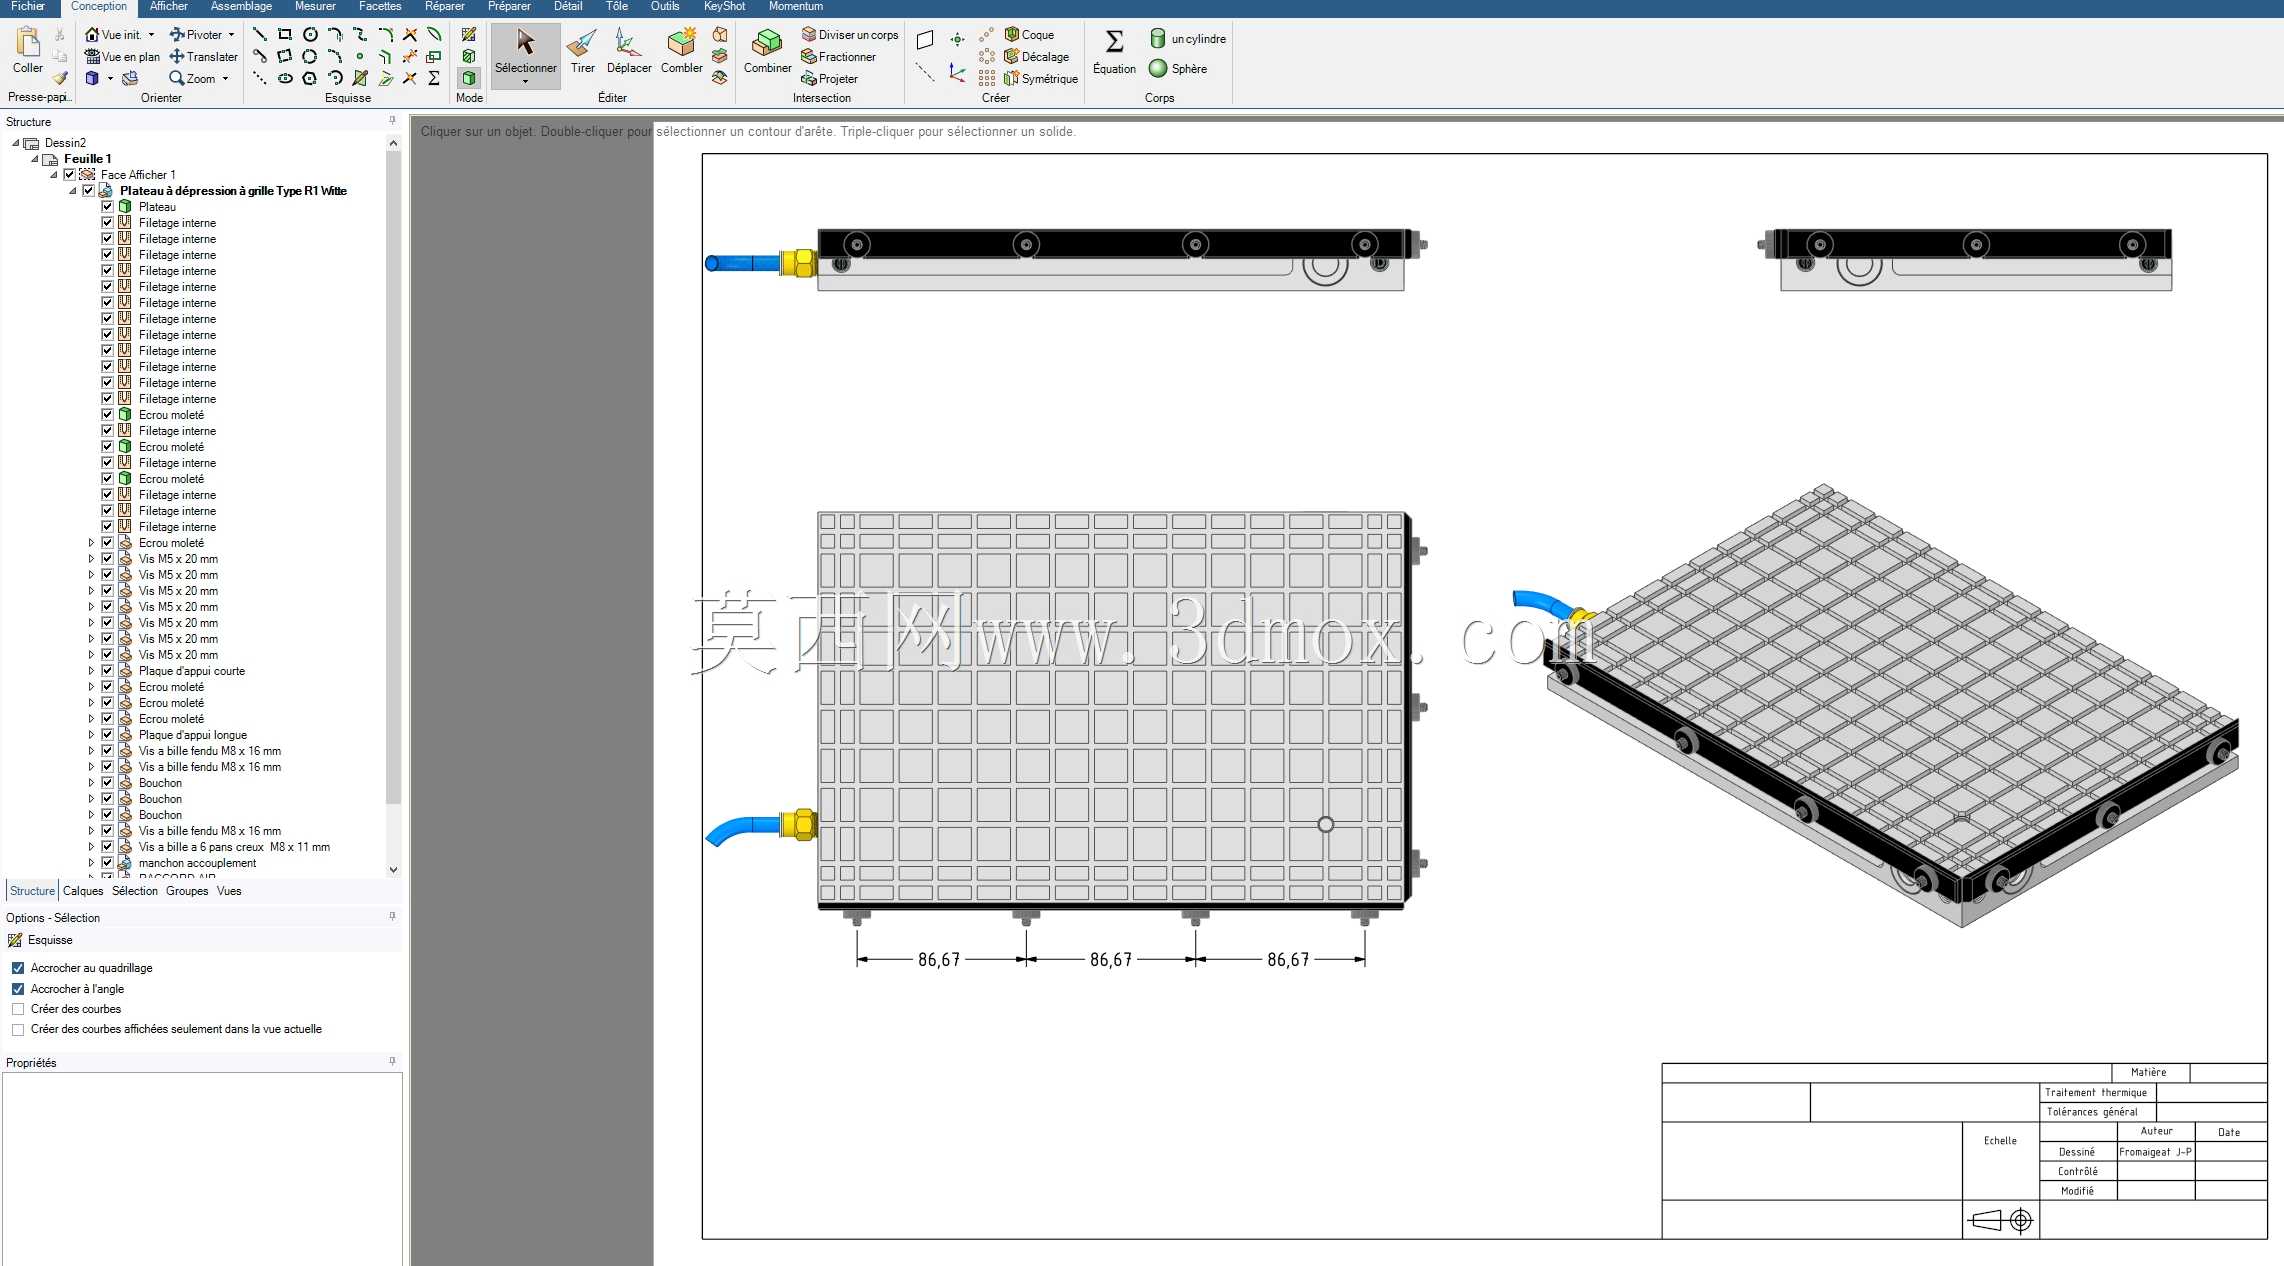Select the Combler fill tool
The image size is (2284, 1266).
click(x=681, y=52)
